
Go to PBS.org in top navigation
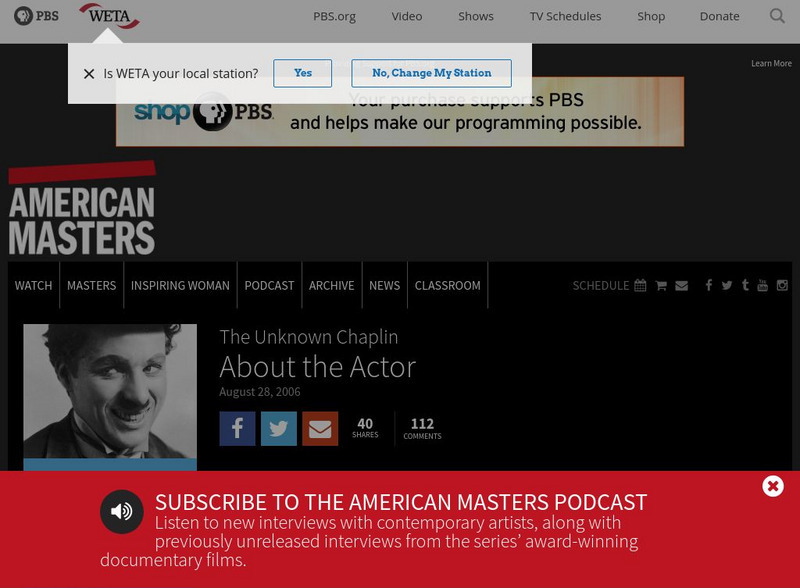(334, 16)
